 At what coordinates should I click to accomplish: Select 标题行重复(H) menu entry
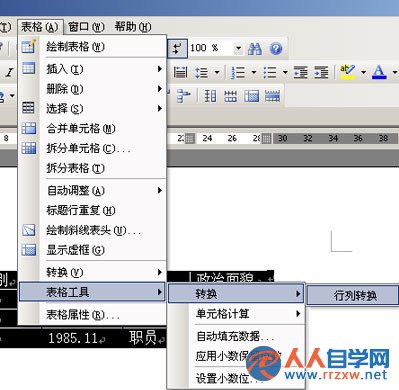tap(92, 210)
